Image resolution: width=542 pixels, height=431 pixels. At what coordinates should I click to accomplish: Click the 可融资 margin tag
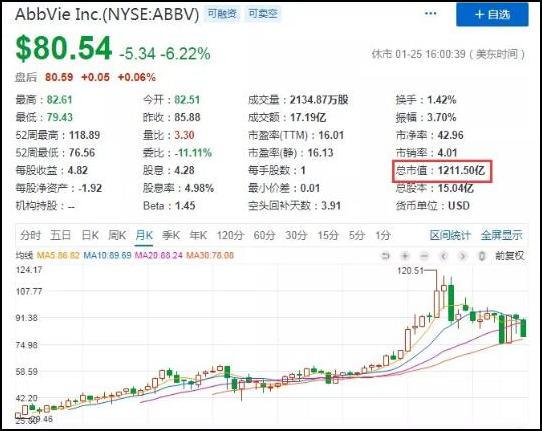(x=222, y=13)
